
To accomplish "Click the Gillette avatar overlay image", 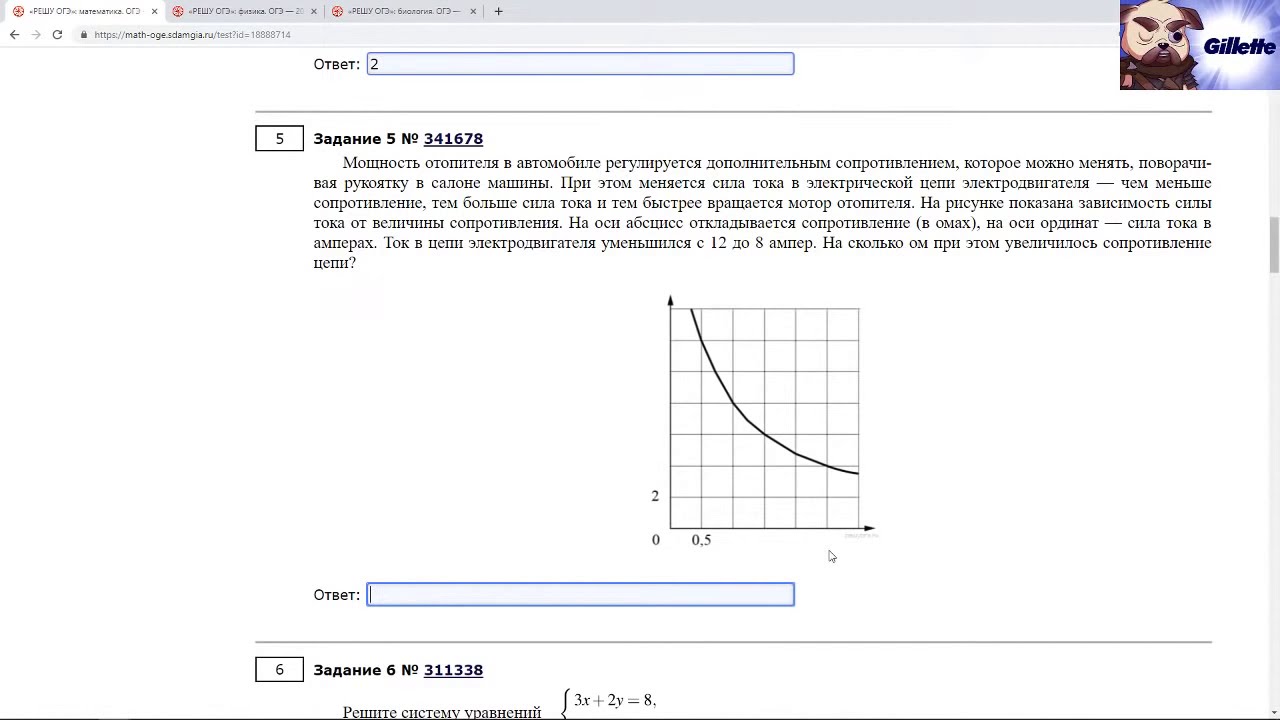I will pos(1200,45).
